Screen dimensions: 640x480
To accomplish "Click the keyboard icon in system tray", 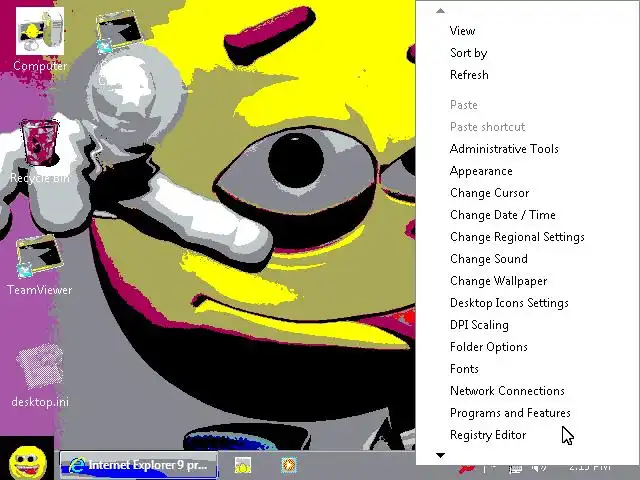I will pyautogui.click(x=515, y=469).
